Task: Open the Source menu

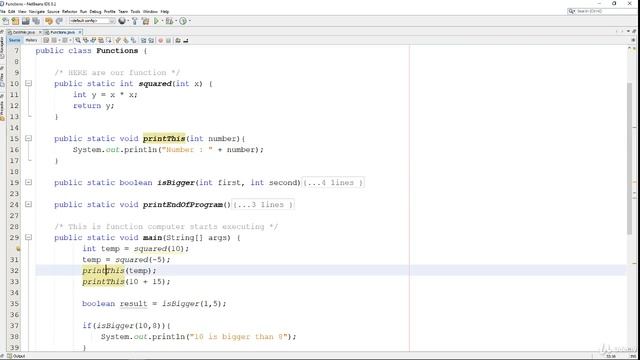Action: pyautogui.click(x=53, y=11)
